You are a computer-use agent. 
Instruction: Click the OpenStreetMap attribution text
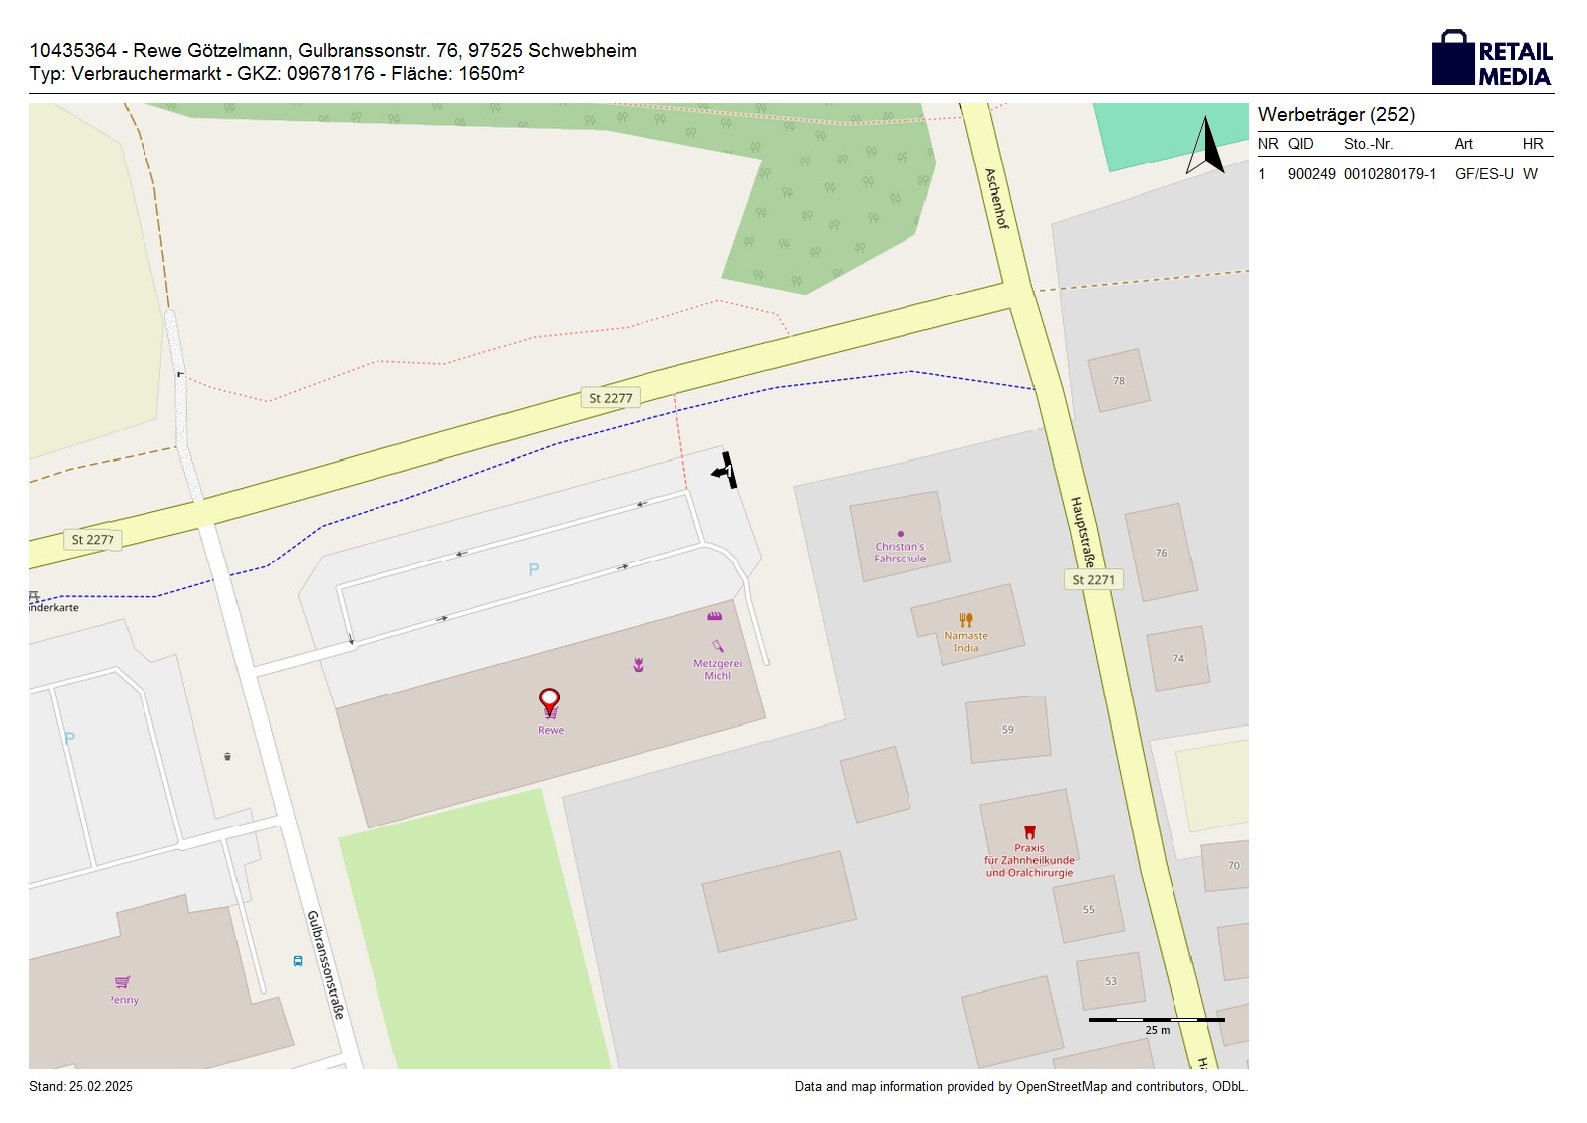(x=1020, y=1087)
